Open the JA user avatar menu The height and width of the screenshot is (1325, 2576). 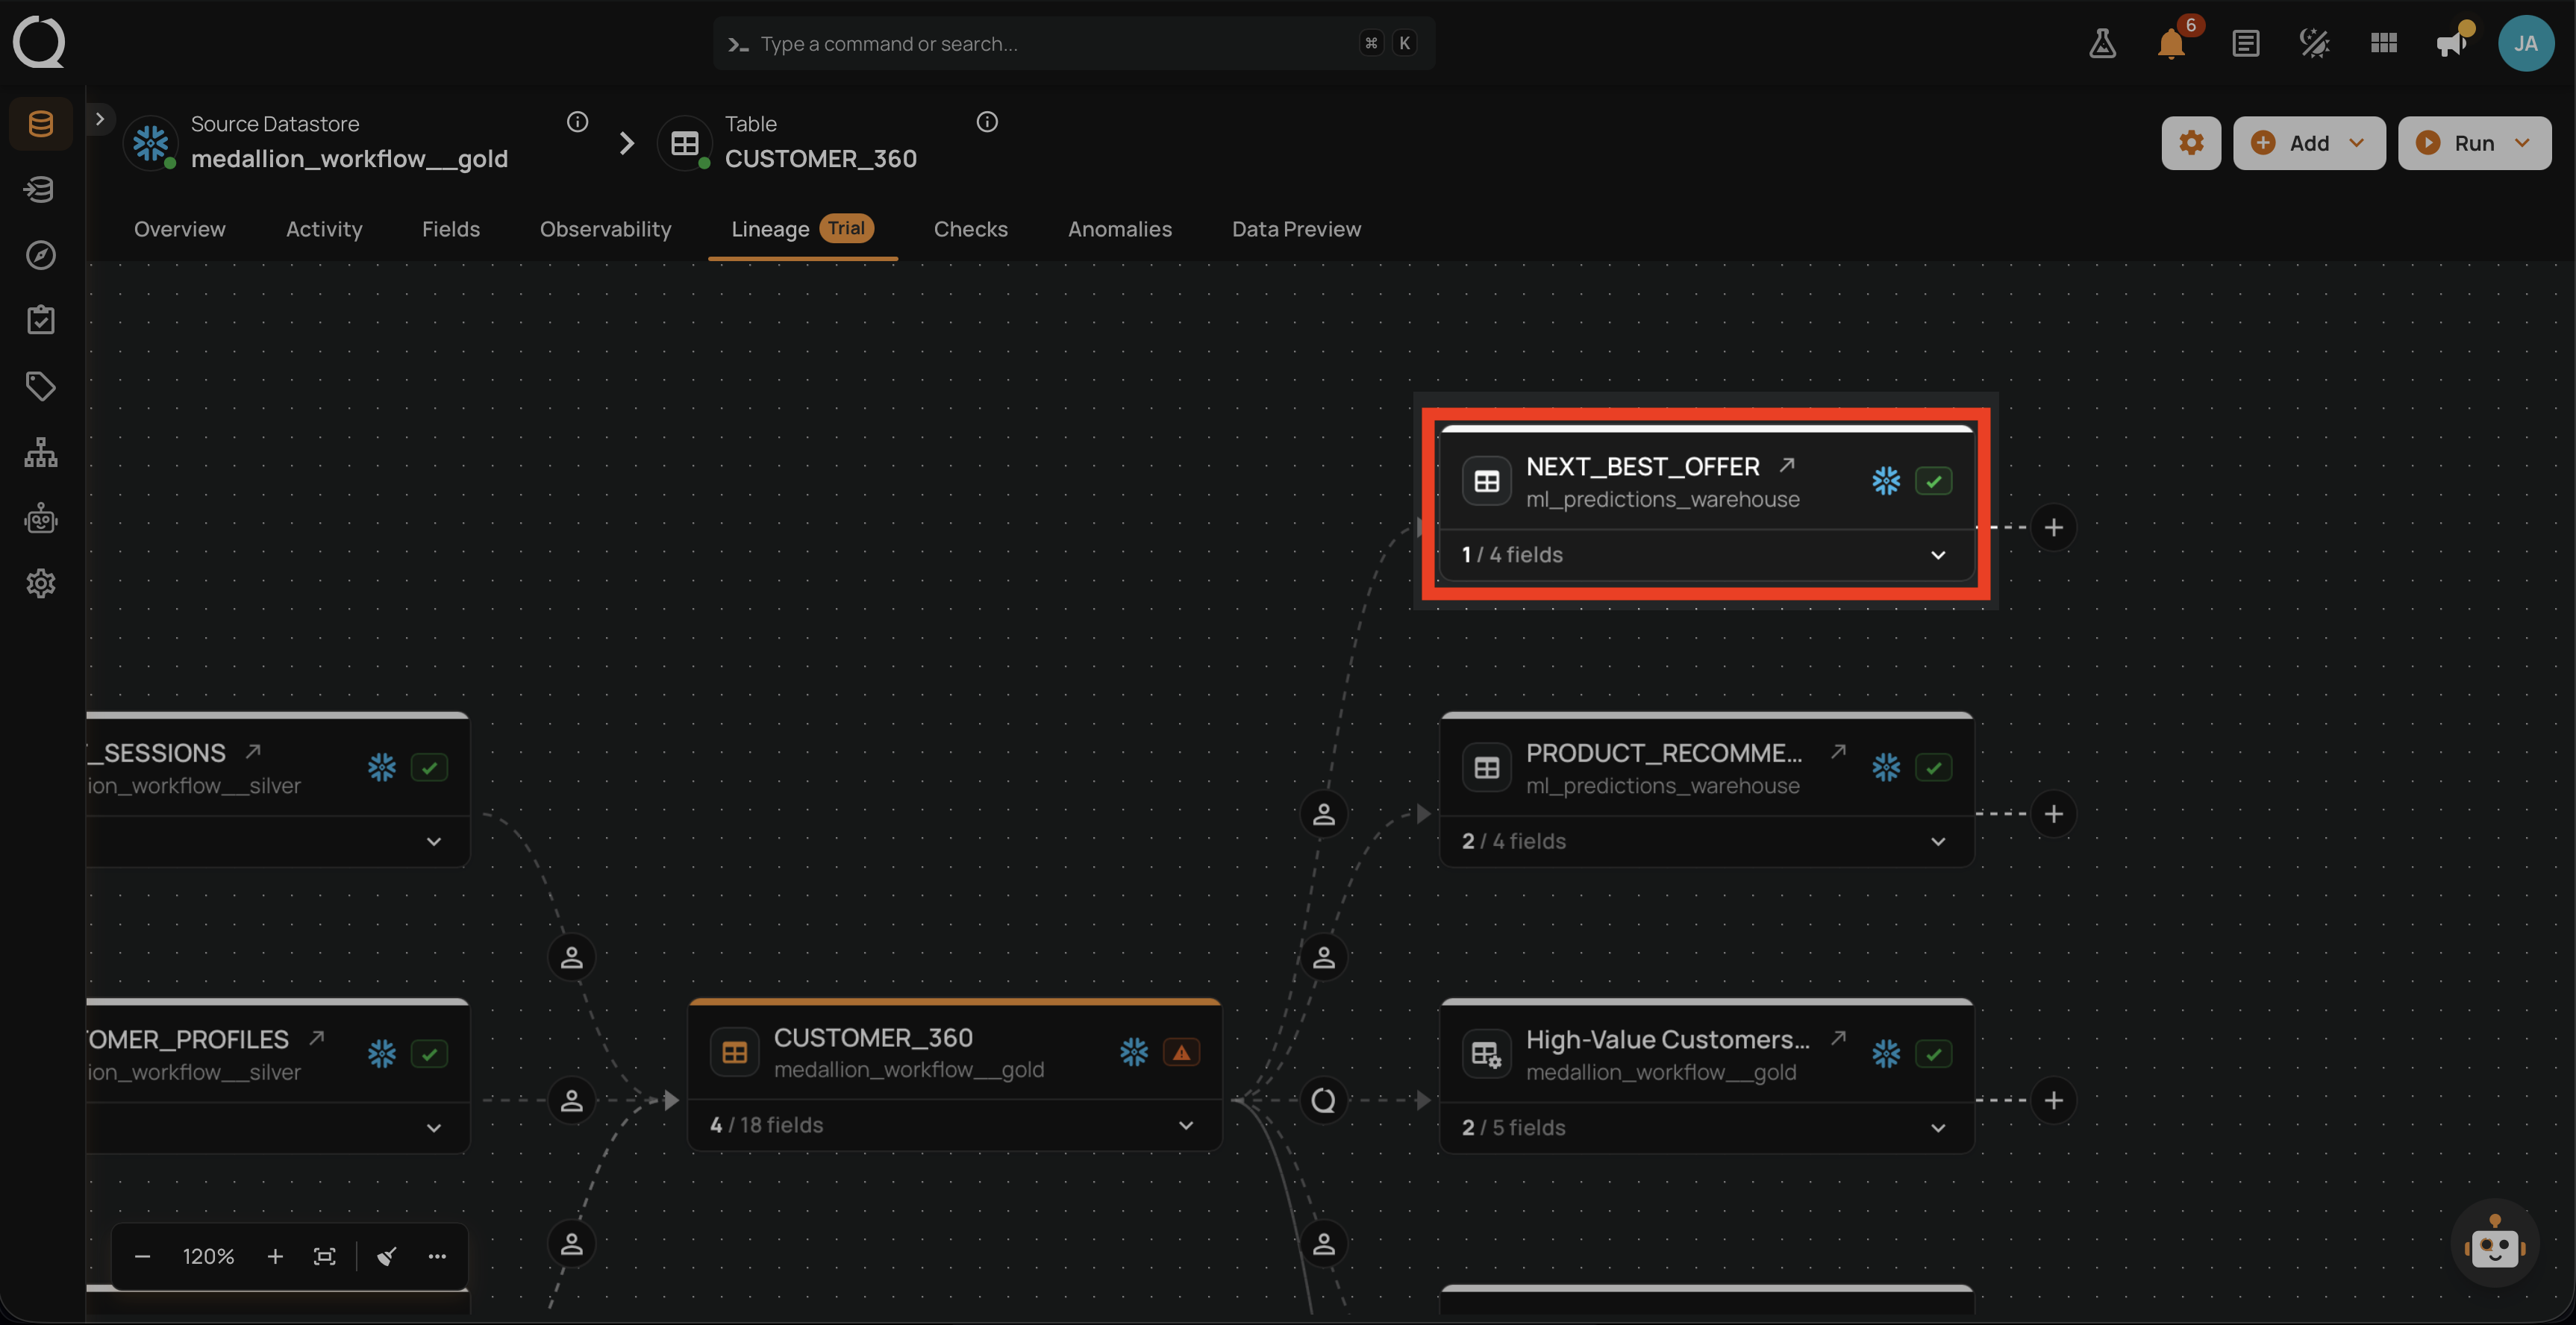coord(2526,43)
